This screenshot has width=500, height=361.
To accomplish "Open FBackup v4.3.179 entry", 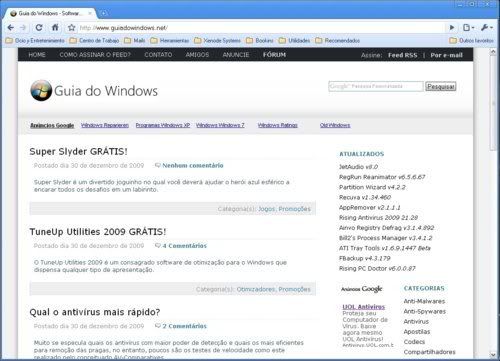I will coord(364,258).
